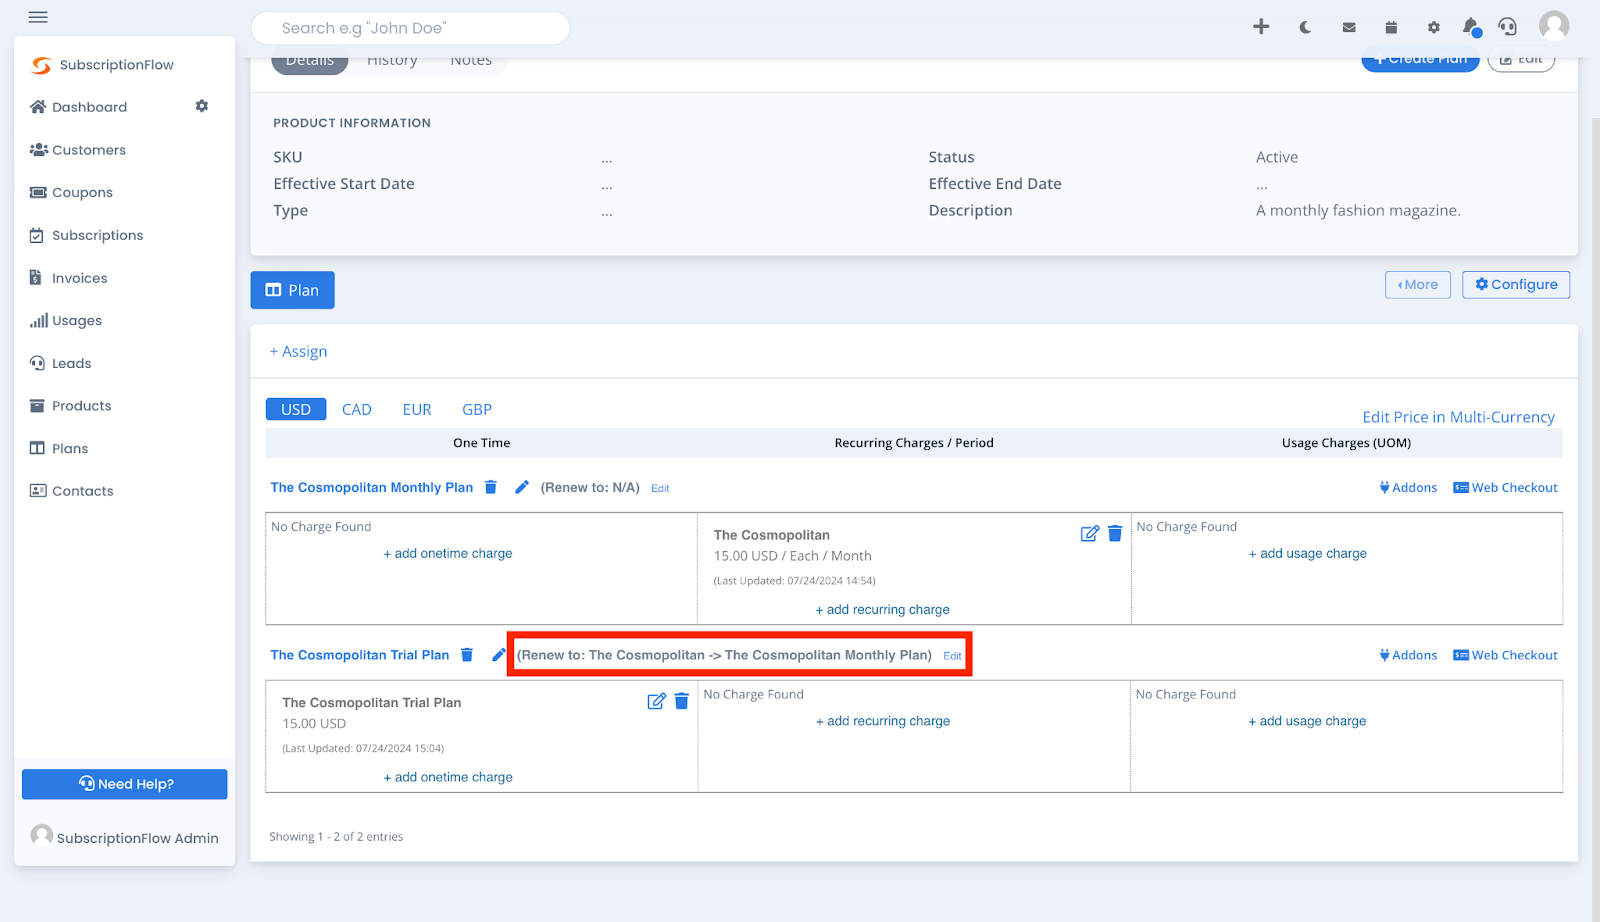The width and height of the screenshot is (1600, 922).
Task: Add onetime charge to Monthly Plan
Action: (448, 554)
